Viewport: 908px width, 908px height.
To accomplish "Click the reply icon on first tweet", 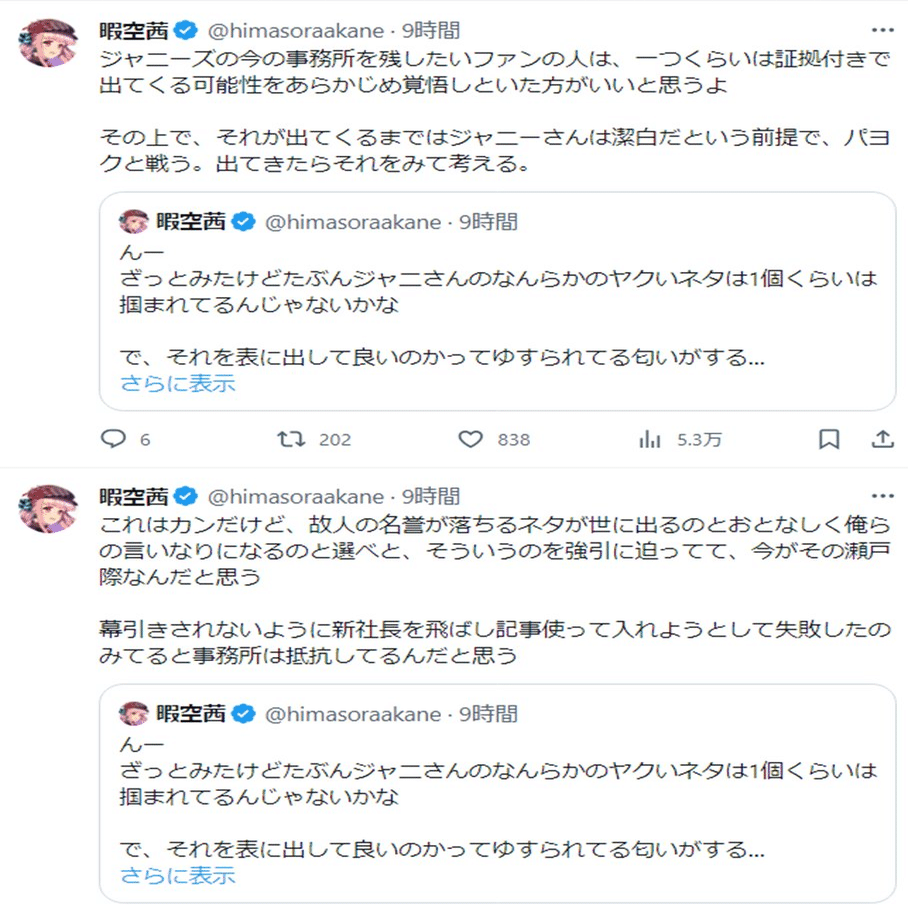I will click(115, 439).
